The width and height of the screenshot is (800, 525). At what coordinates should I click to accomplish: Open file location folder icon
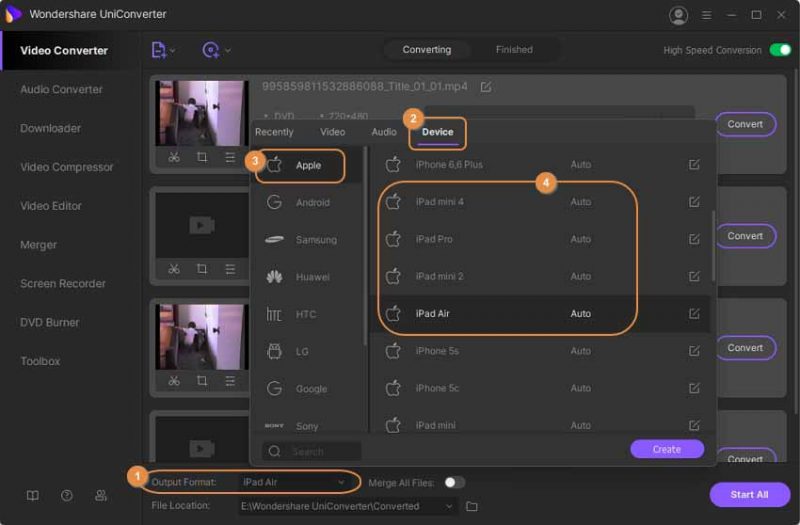pyautogui.click(x=472, y=506)
